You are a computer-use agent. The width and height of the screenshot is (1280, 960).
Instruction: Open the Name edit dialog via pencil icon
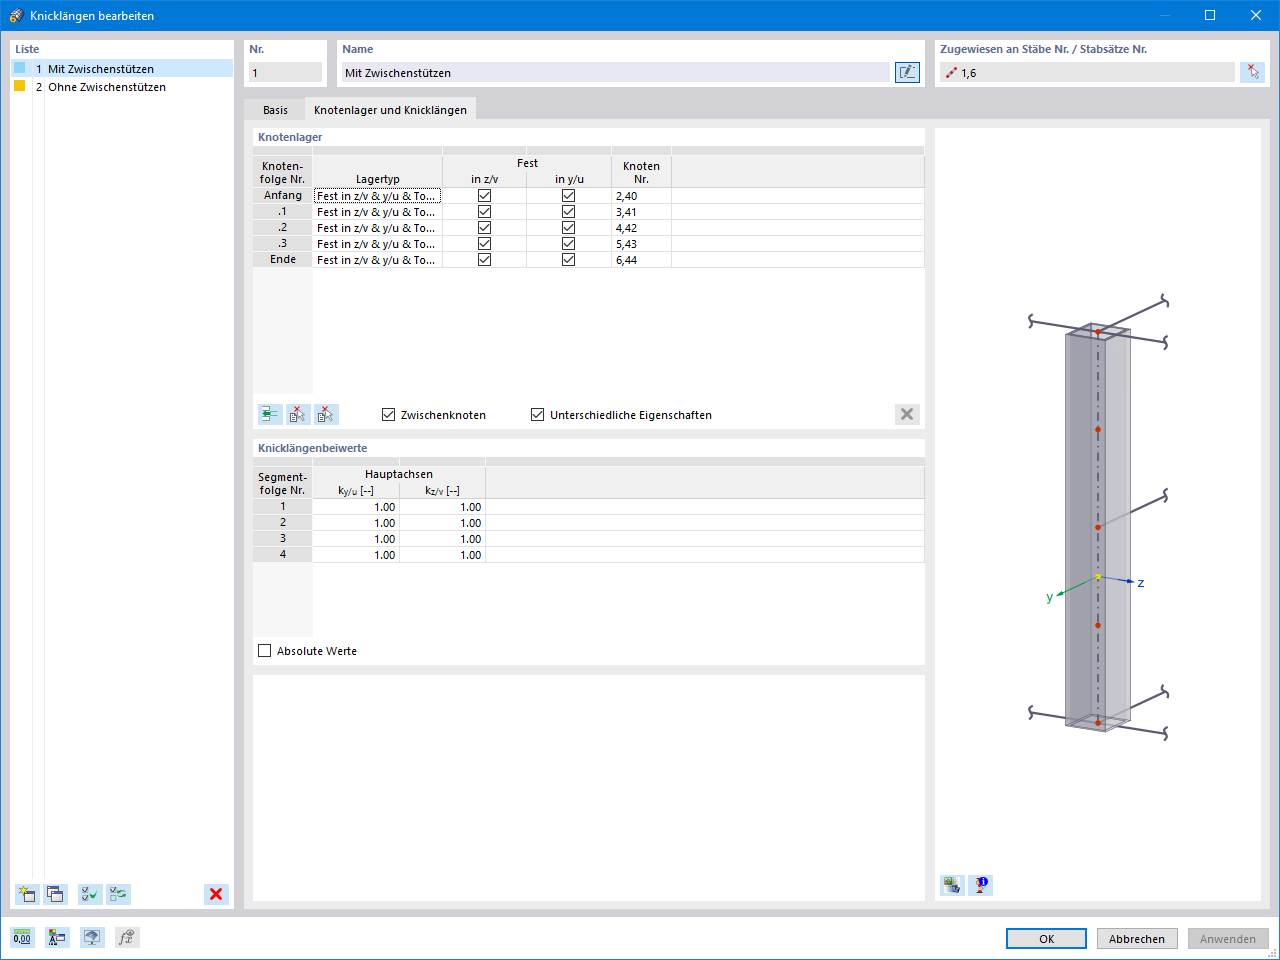point(906,71)
